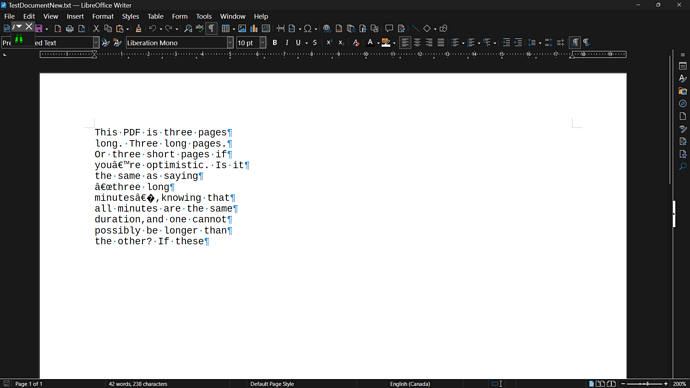Click English (Canada) language in status bar
The height and width of the screenshot is (388, 690).
coord(410,384)
